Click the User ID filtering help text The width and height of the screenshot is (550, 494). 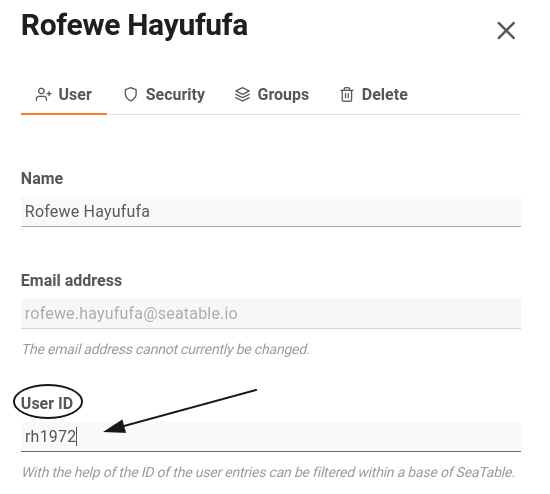(x=268, y=472)
